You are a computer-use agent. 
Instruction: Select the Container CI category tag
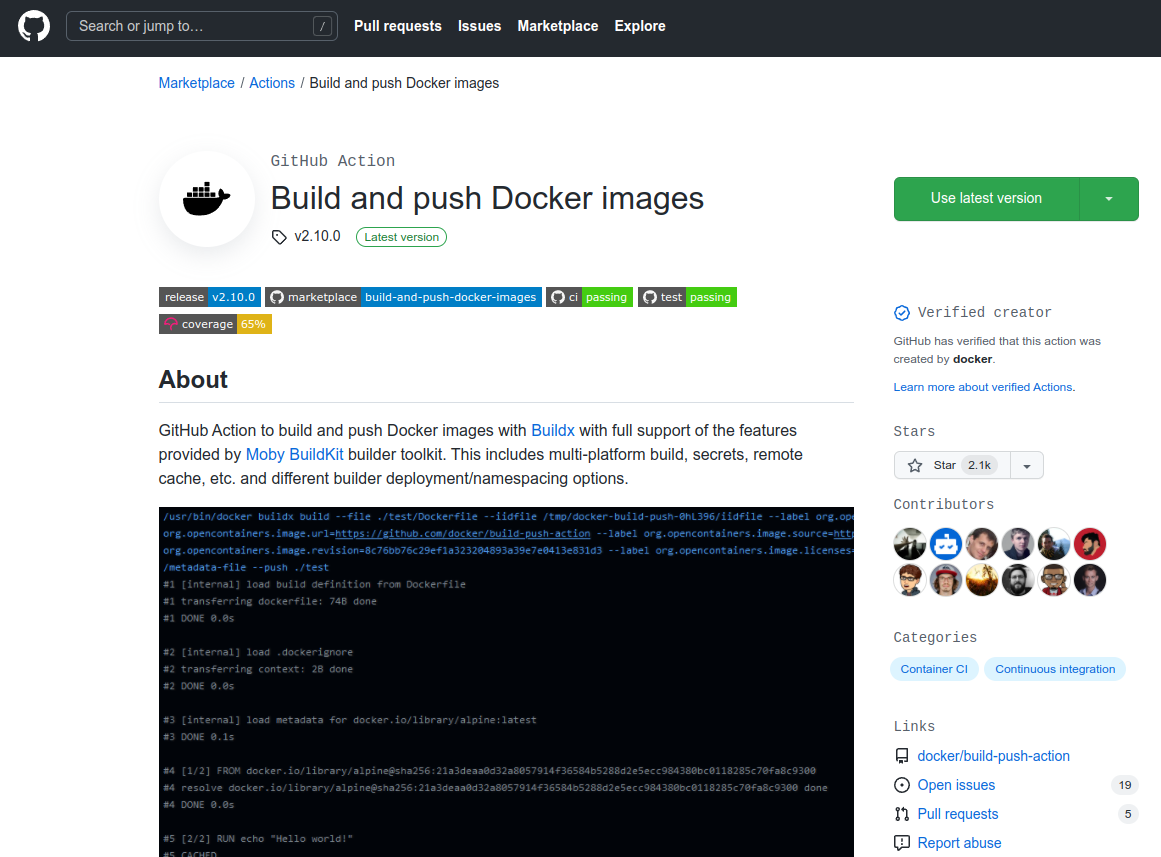(x=934, y=669)
